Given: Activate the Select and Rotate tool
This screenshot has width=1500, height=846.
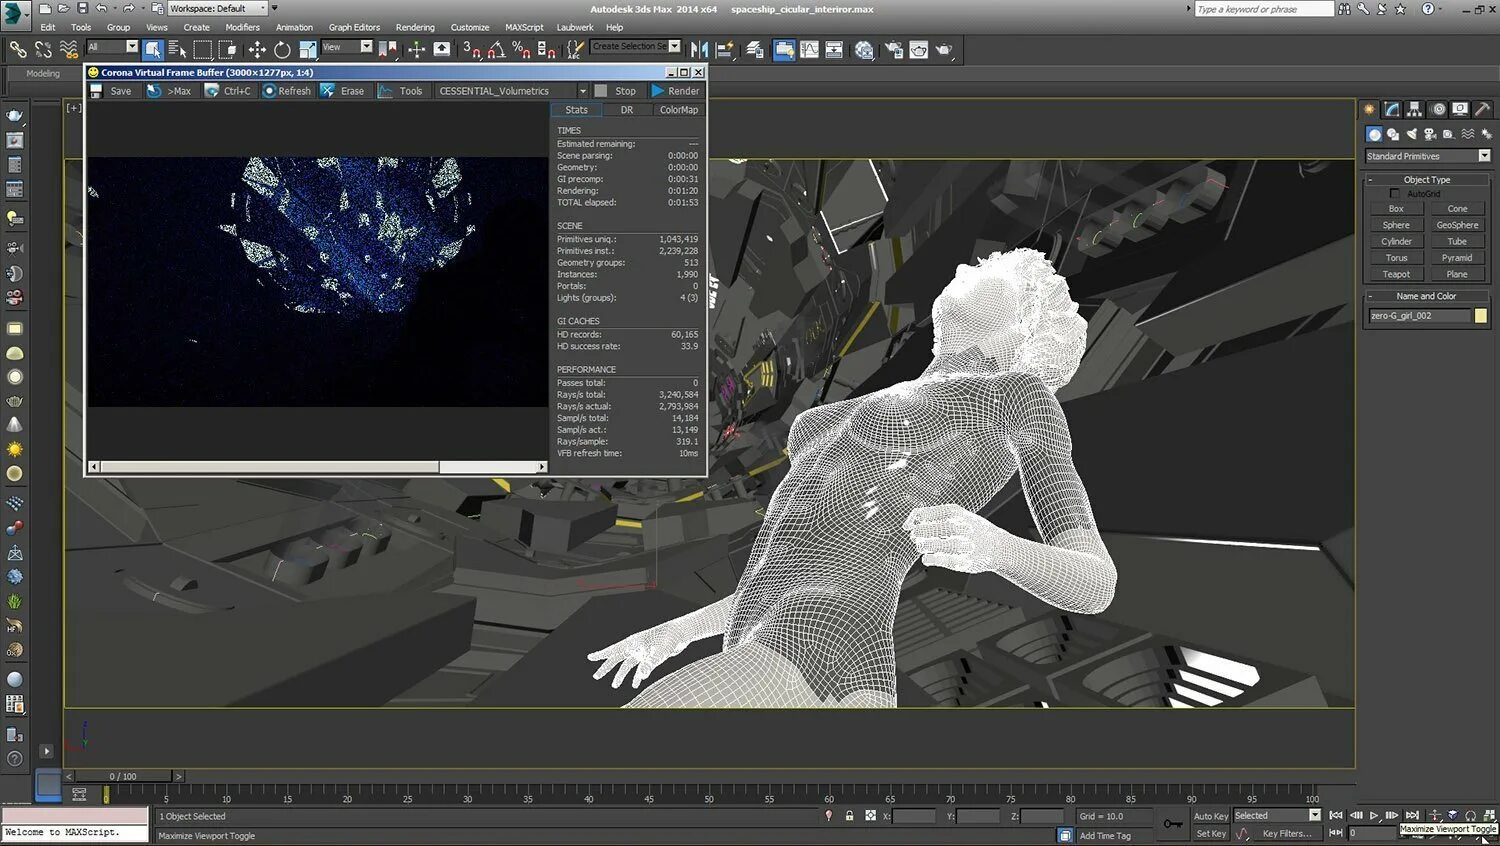Looking at the screenshot, I should click(x=282, y=49).
